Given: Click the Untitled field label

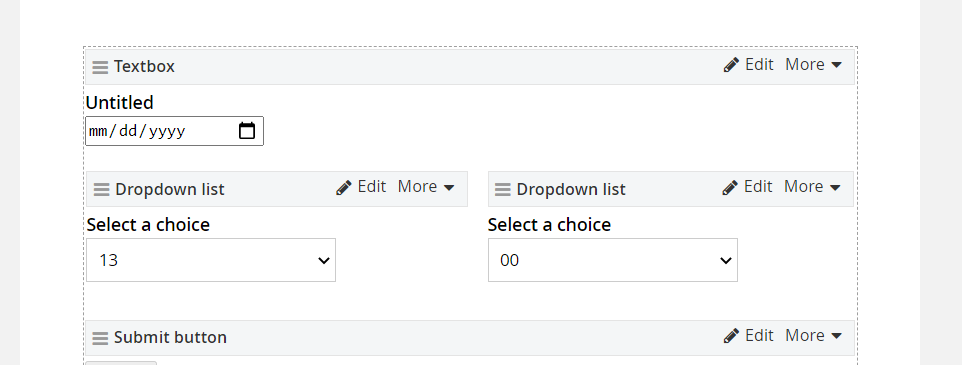Looking at the screenshot, I should click(120, 102).
